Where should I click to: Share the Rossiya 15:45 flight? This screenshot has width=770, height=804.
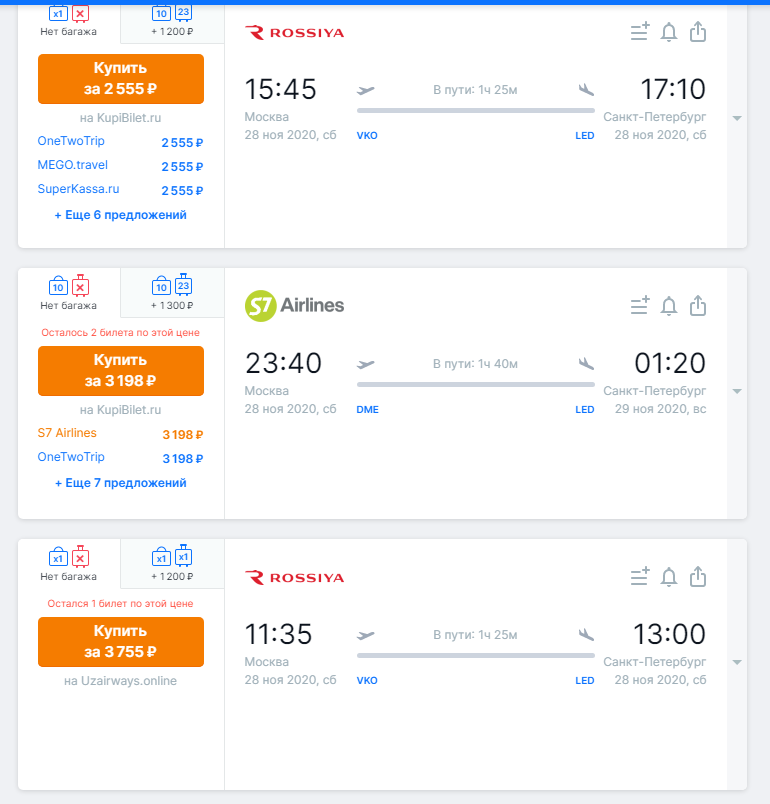pyautogui.click(x=698, y=32)
